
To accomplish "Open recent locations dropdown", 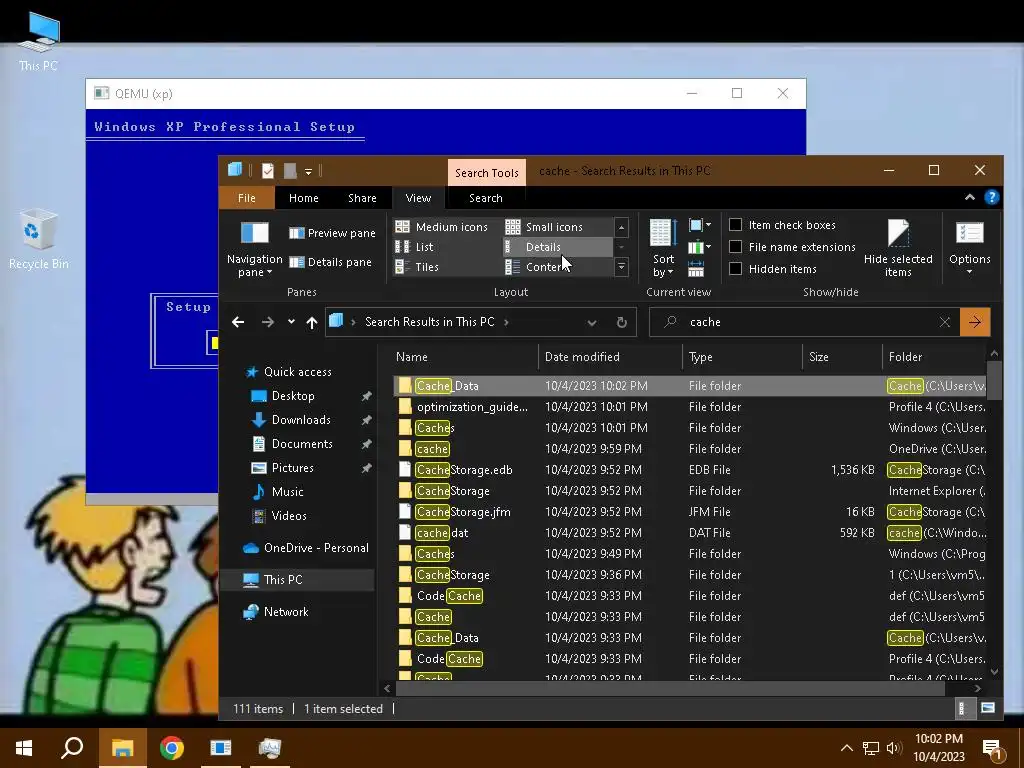I will [x=291, y=322].
